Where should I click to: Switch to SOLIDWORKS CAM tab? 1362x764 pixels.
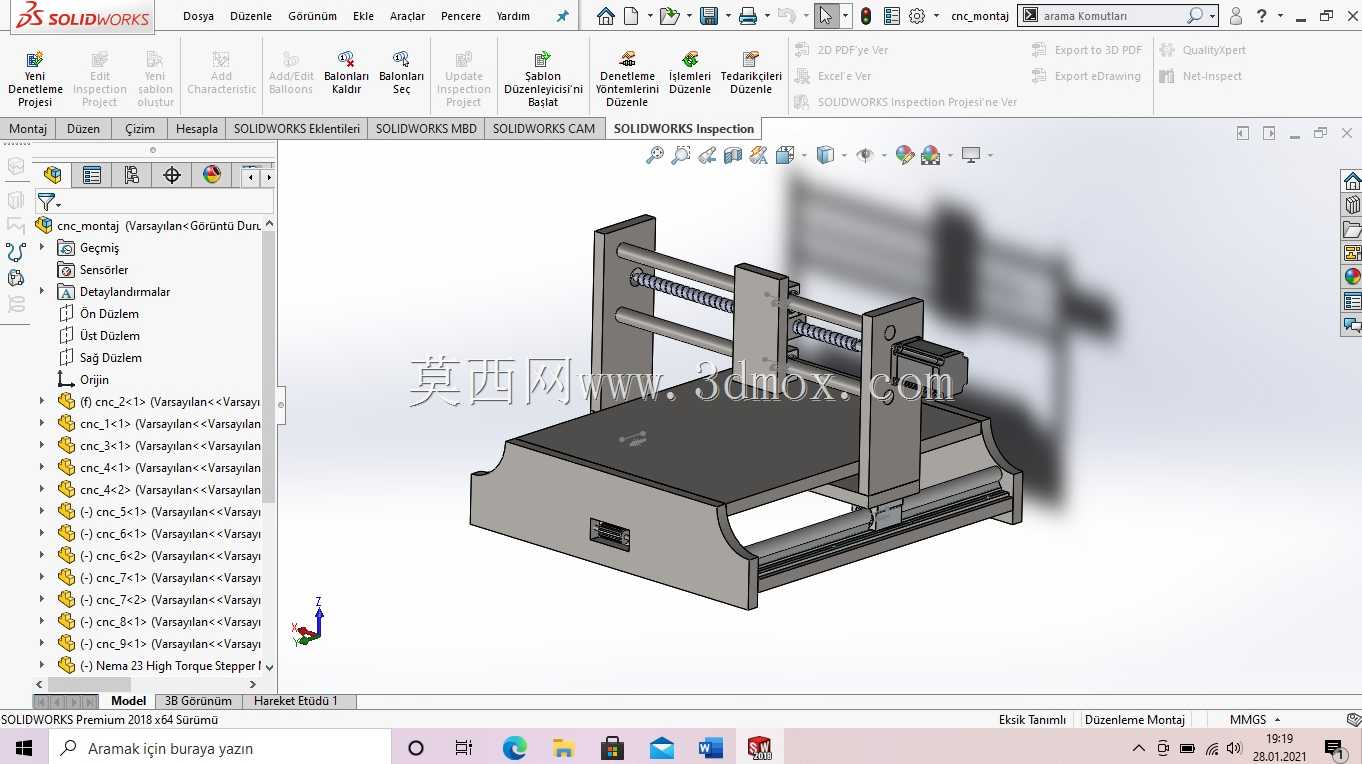(x=544, y=128)
